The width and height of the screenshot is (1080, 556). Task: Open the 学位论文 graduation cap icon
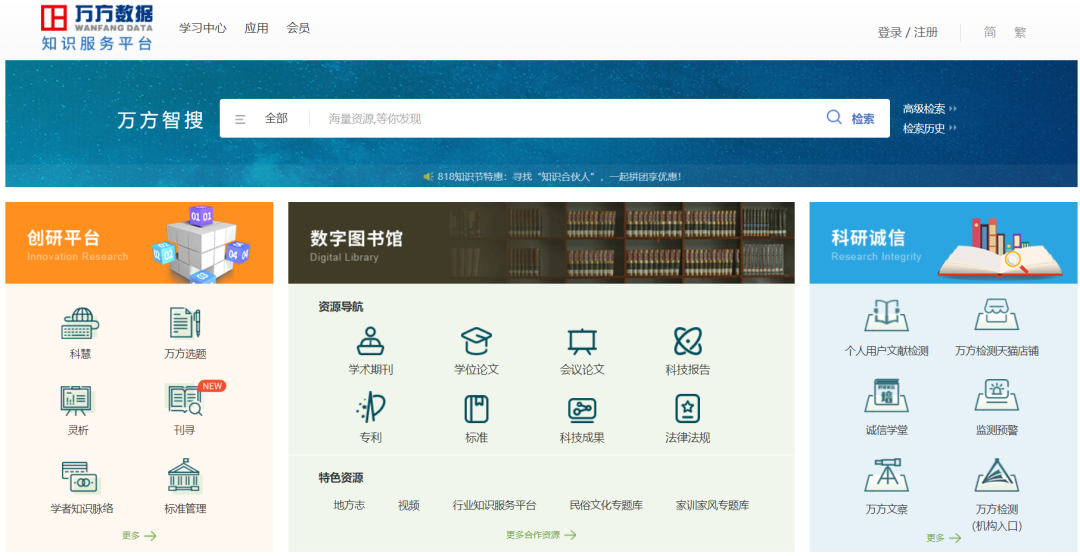click(x=476, y=341)
